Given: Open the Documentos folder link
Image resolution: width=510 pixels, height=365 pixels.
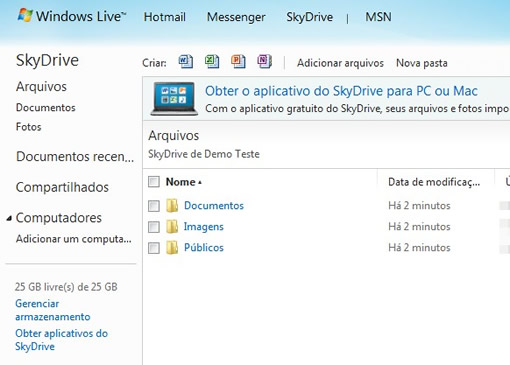Looking at the screenshot, I should (214, 206).
